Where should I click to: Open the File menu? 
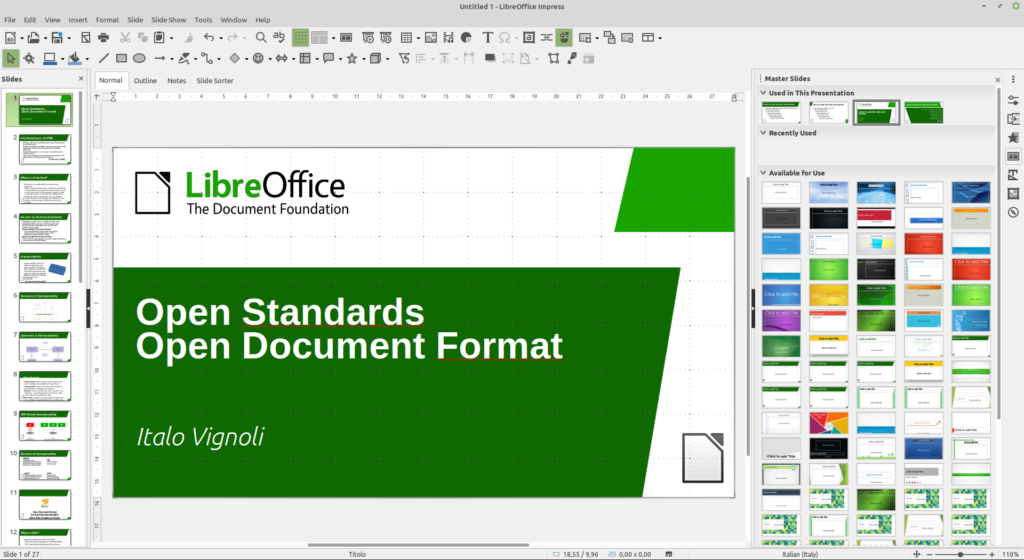10,20
